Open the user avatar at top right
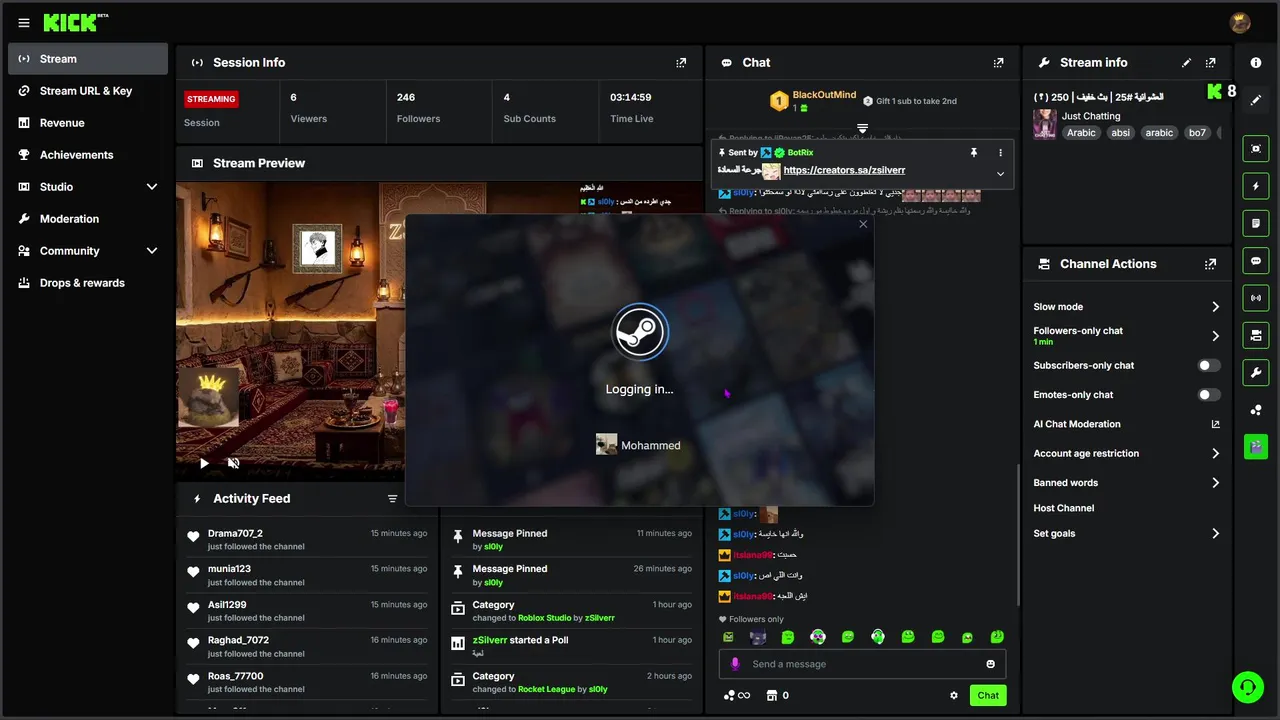Image resolution: width=1280 pixels, height=720 pixels. coord(1240,23)
